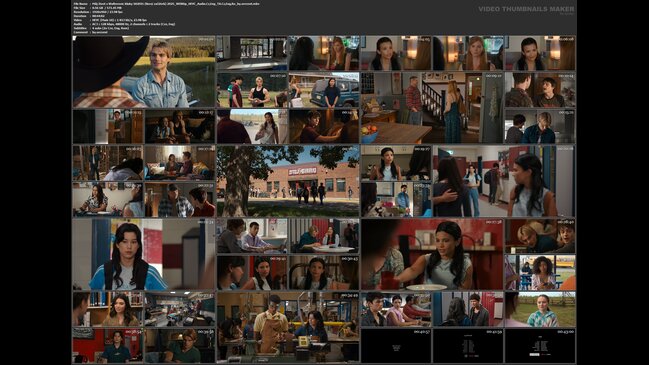The height and width of the screenshot is (365, 649).
Task: Select the boy reading in warm light thumbnail
Action: (324, 127)
